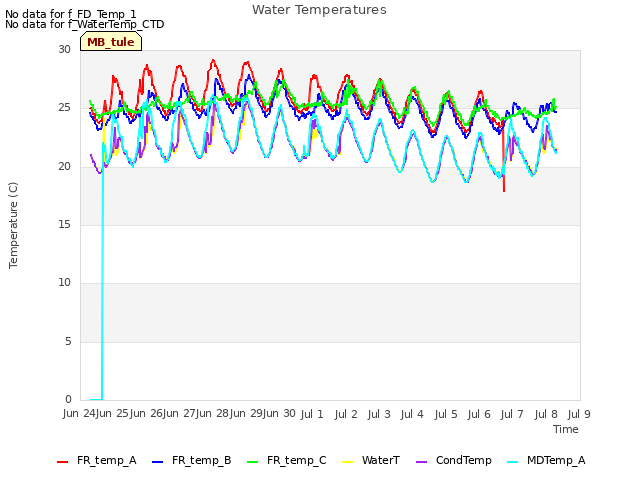Click the 0 y-axis tick label
Screen dimensions: 640x480
pyautogui.click(x=68, y=399)
